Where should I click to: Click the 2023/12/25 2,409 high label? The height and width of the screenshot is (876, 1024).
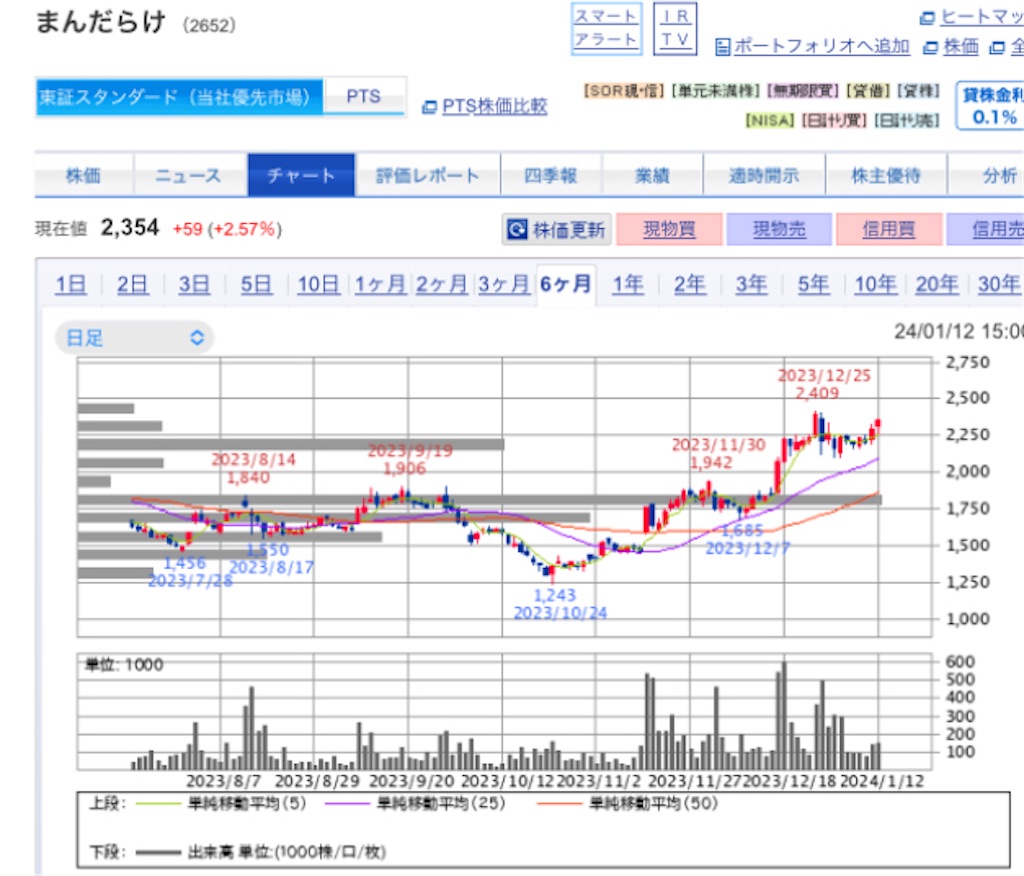point(824,384)
